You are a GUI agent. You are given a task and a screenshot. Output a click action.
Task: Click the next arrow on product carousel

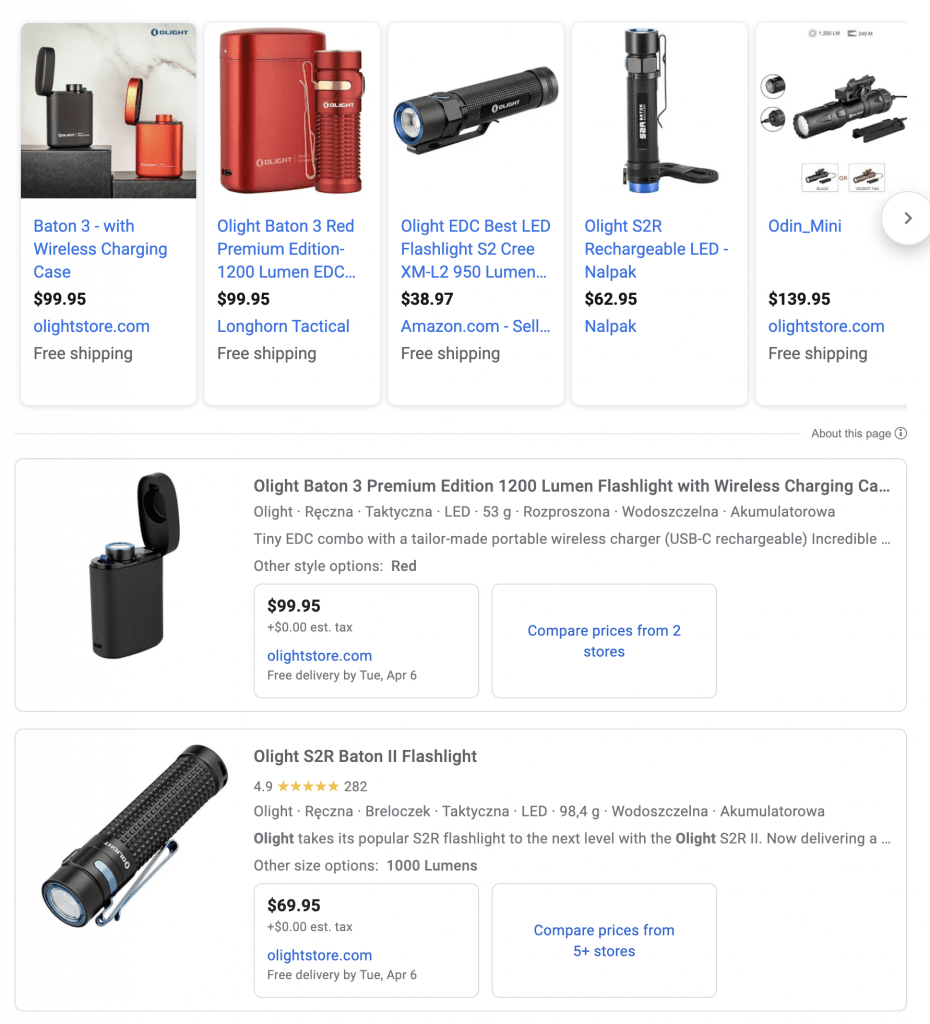pos(906,218)
